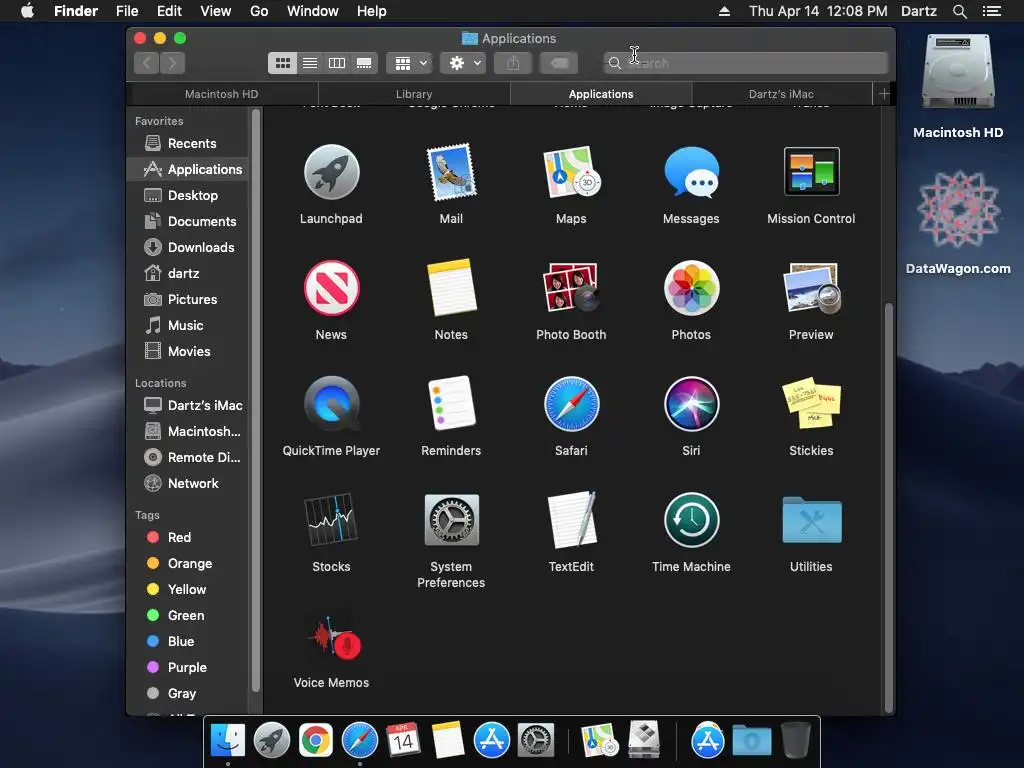Switch to the Library tab
The image size is (1024, 768).
pyautogui.click(x=414, y=94)
